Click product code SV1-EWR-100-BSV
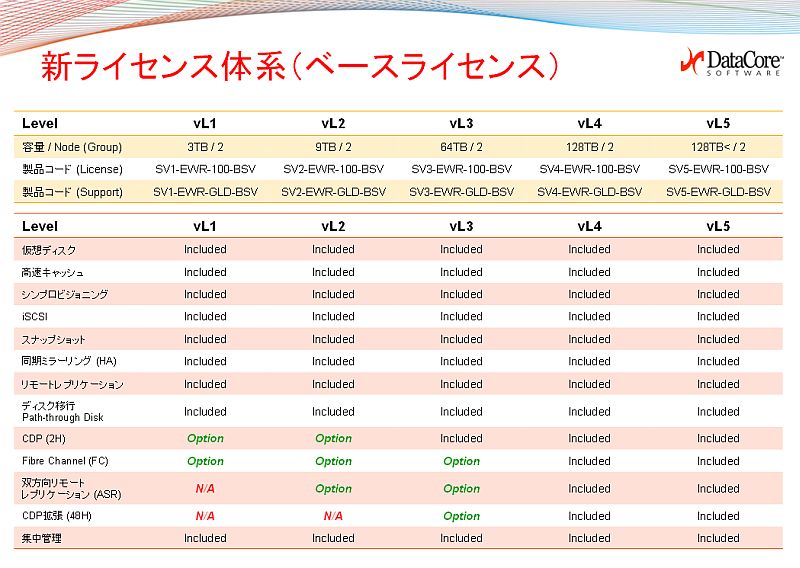Viewport: 800px width, 568px height. [x=205, y=169]
